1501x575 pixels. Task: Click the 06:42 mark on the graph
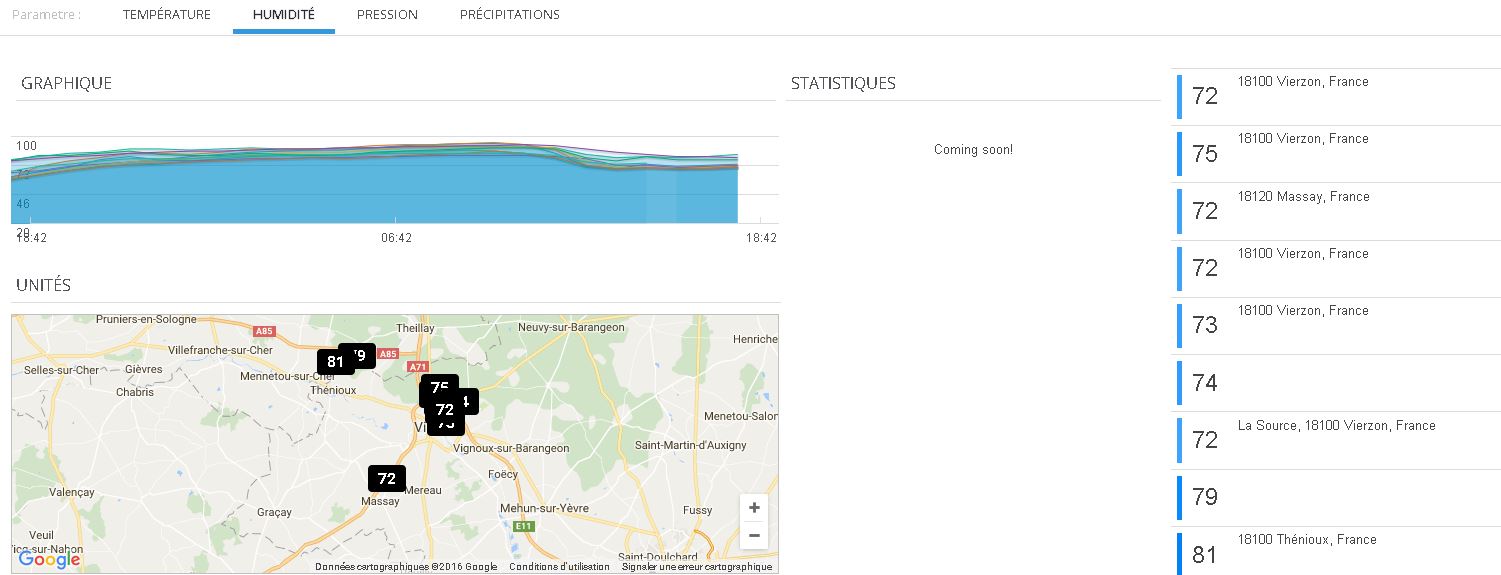[x=396, y=238]
